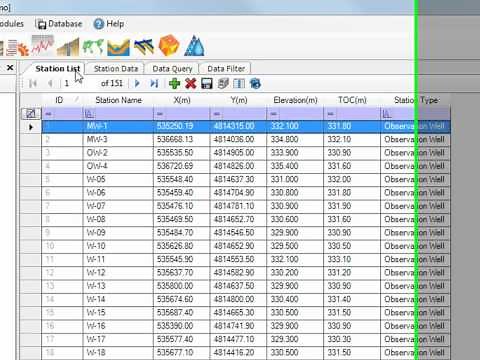Select station name cell W-18
The image size is (480, 360).
(x=118, y=353)
